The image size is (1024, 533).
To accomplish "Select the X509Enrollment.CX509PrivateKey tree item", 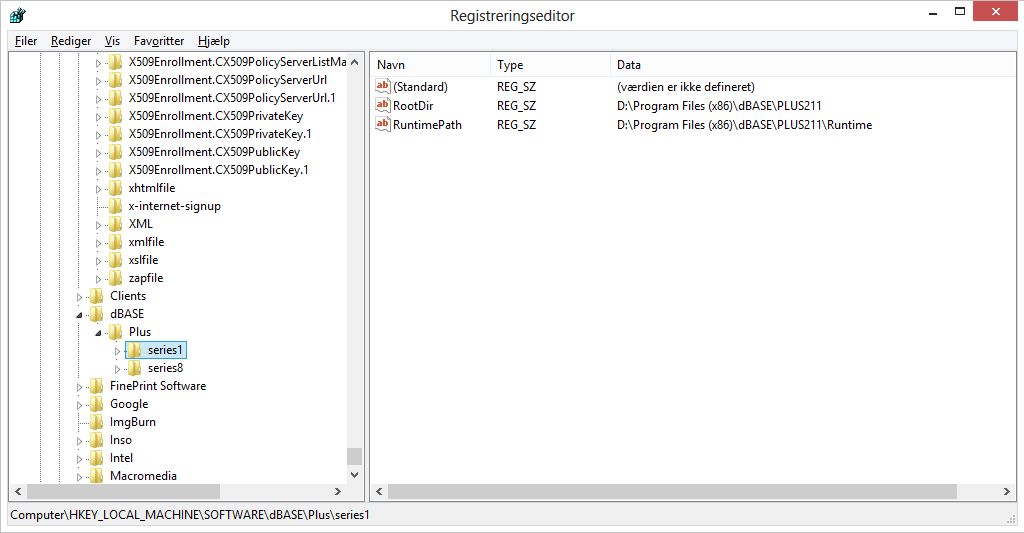I will click(x=216, y=116).
